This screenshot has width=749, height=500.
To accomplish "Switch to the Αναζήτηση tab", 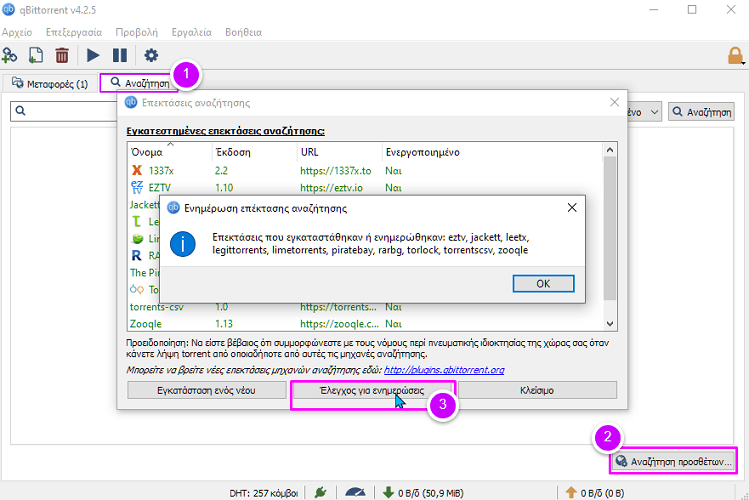I will [139, 83].
